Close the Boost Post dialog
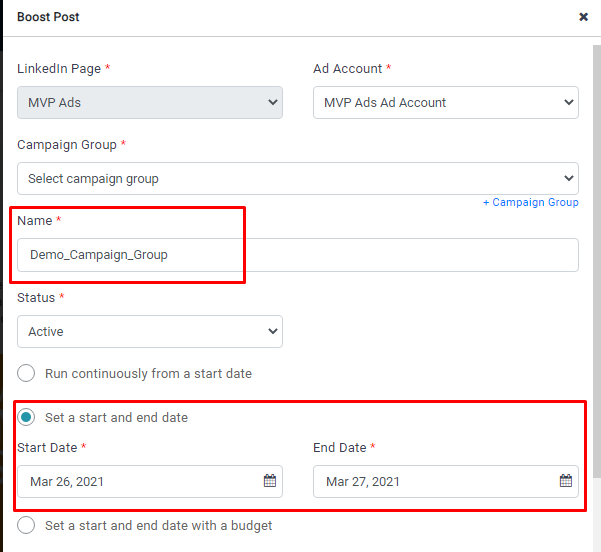The width and height of the screenshot is (601, 552). pyautogui.click(x=583, y=17)
